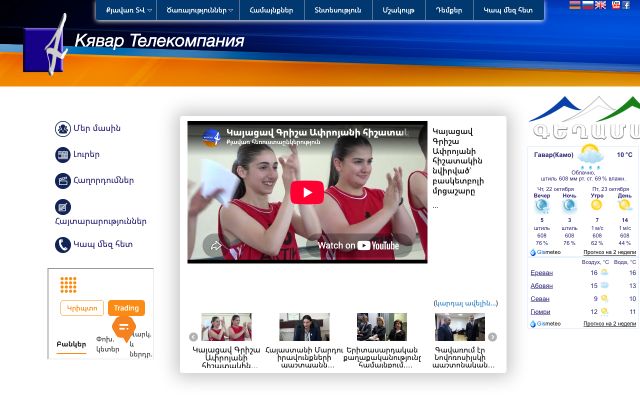Open the YouTube channel icon in header

click(x=616, y=5)
